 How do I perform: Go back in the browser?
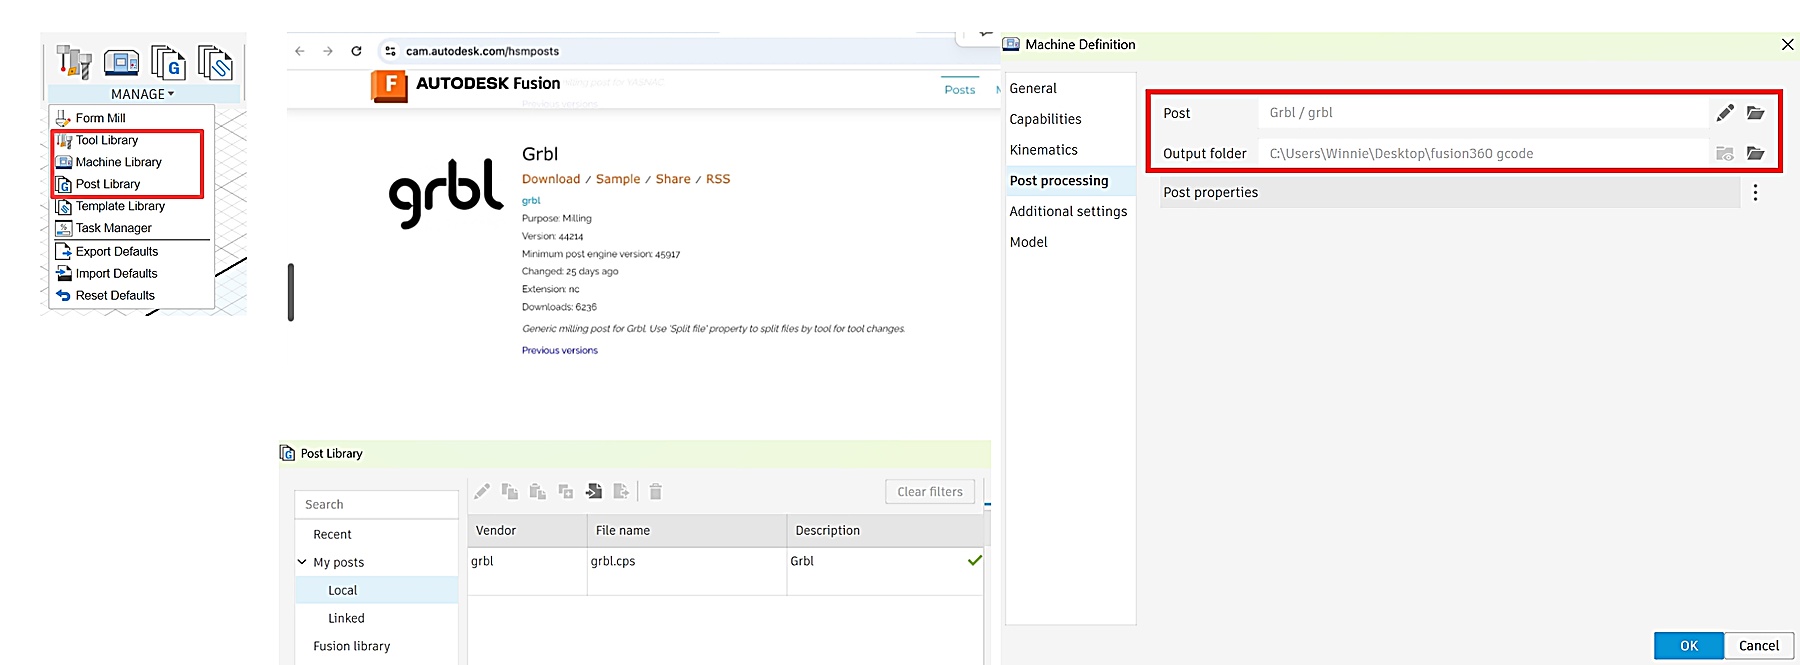coord(299,51)
